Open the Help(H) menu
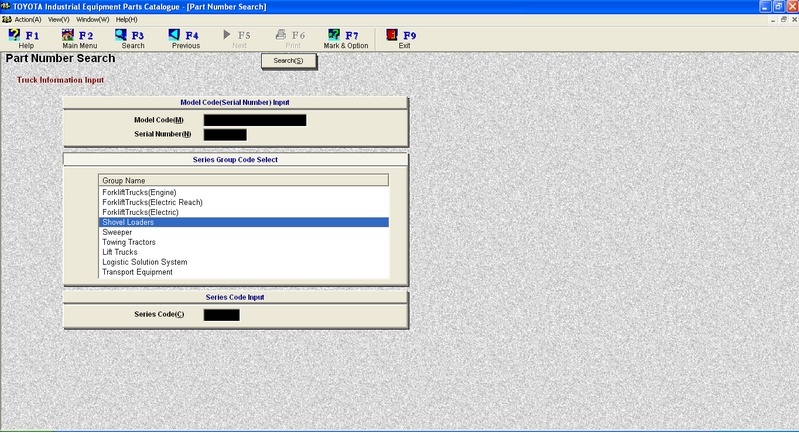 click(x=126, y=19)
